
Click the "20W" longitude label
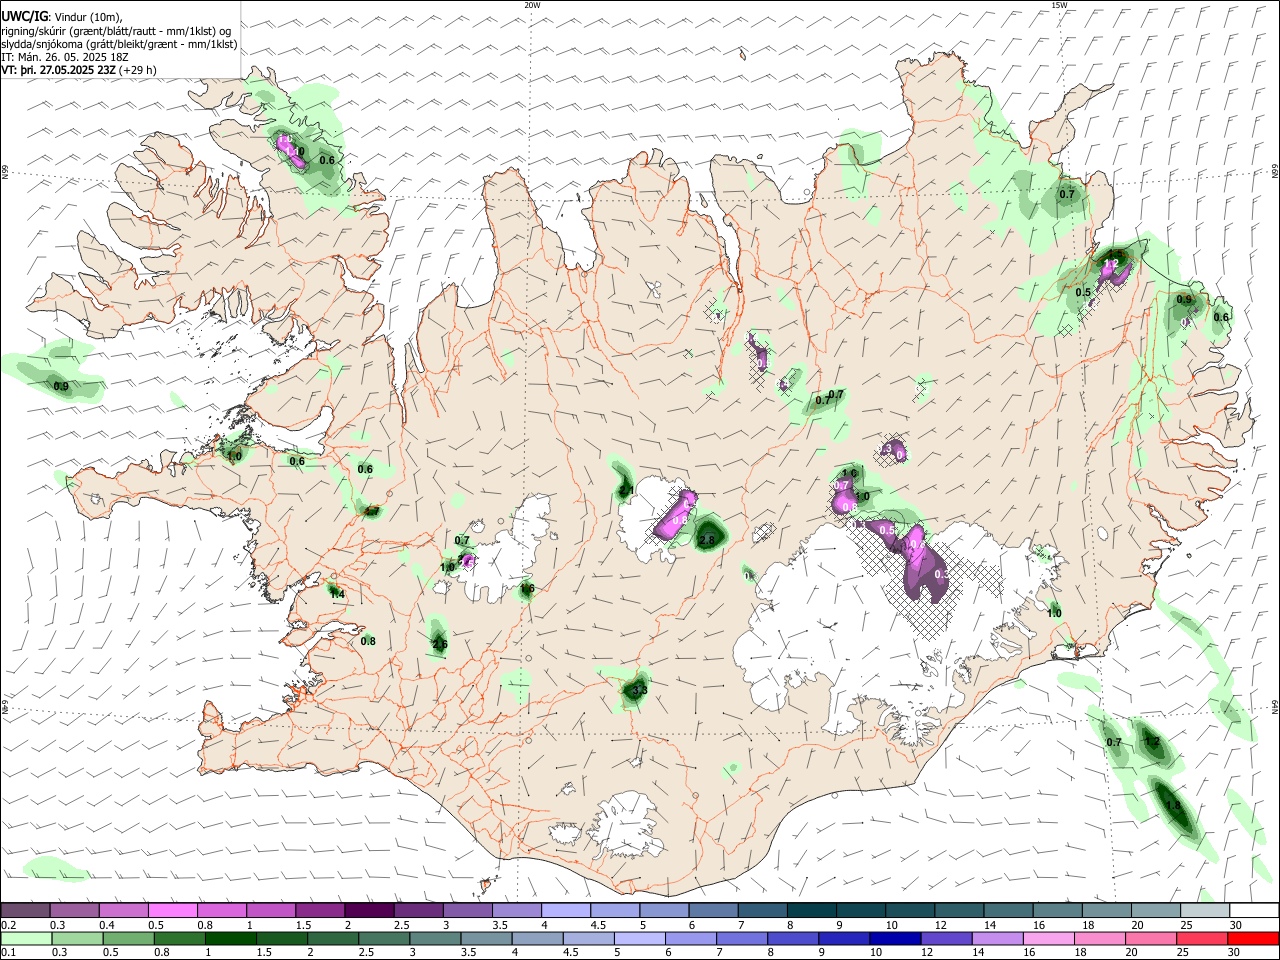click(532, 5)
